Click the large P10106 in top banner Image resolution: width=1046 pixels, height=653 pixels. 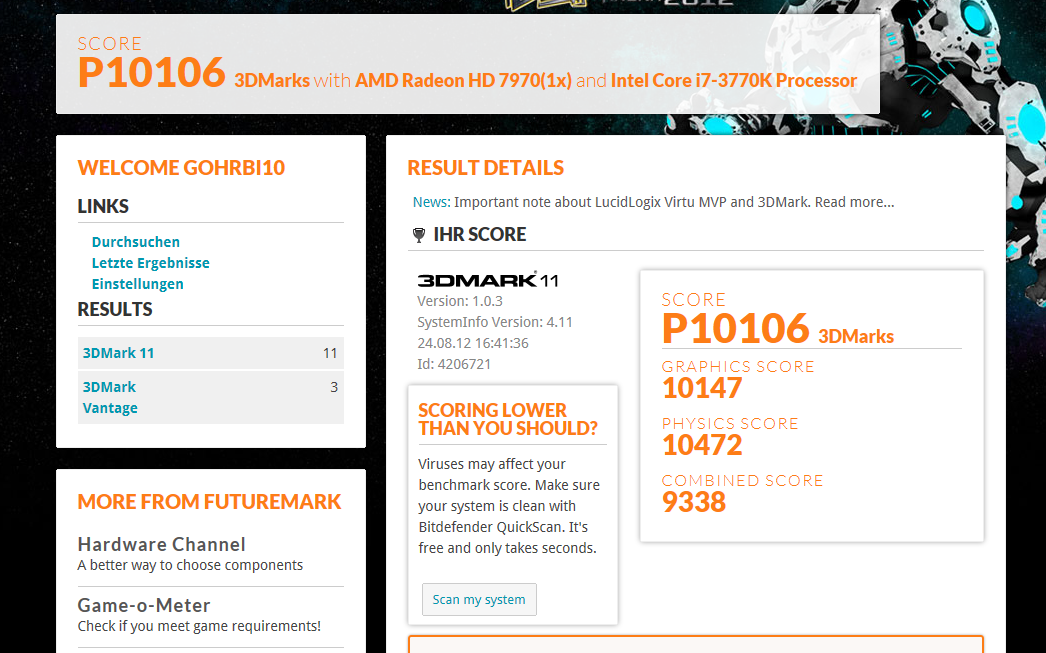pyautogui.click(x=151, y=72)
